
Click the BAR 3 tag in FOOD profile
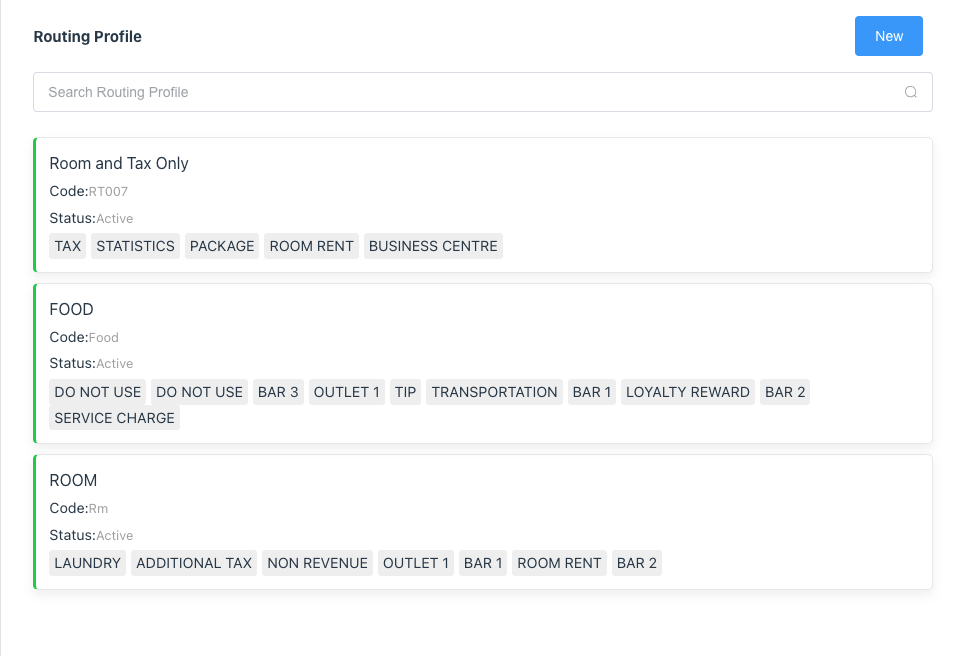tap(278, 392)
